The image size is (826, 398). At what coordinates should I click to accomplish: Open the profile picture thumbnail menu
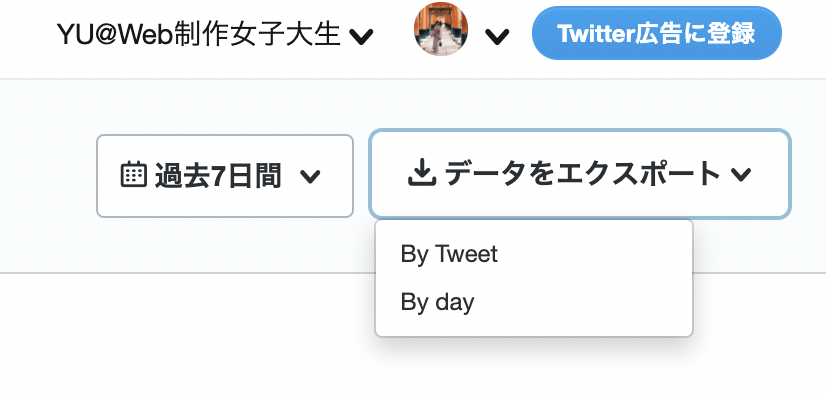coord(441,29)
